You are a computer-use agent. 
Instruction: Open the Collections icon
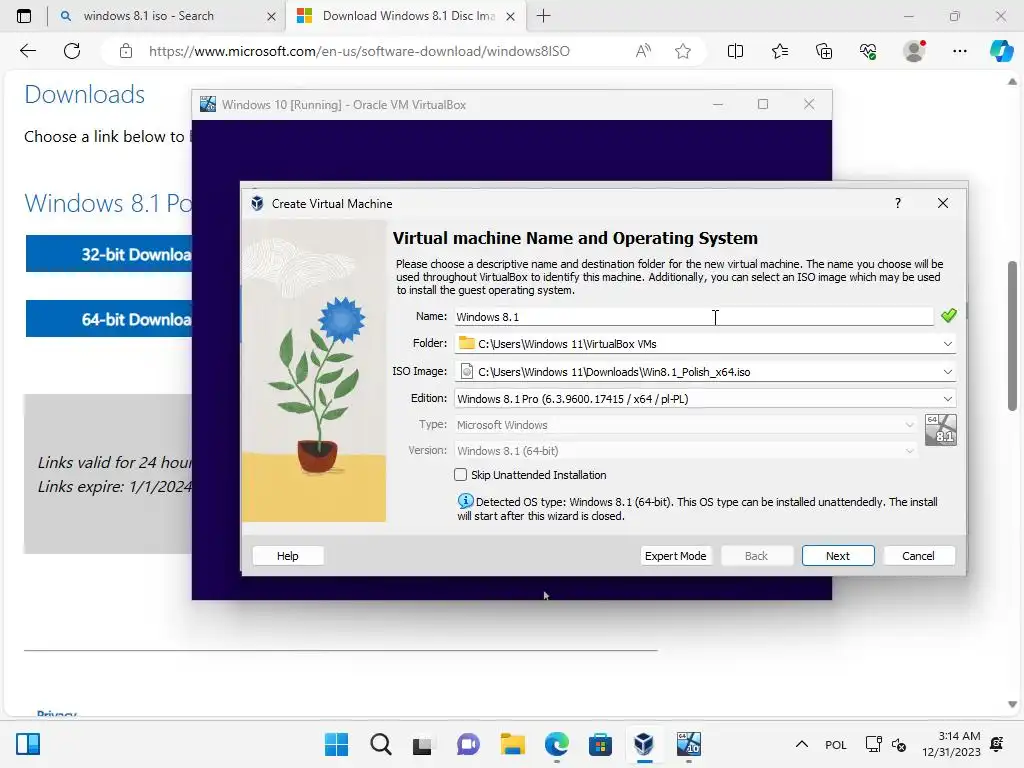coord(824,51)
